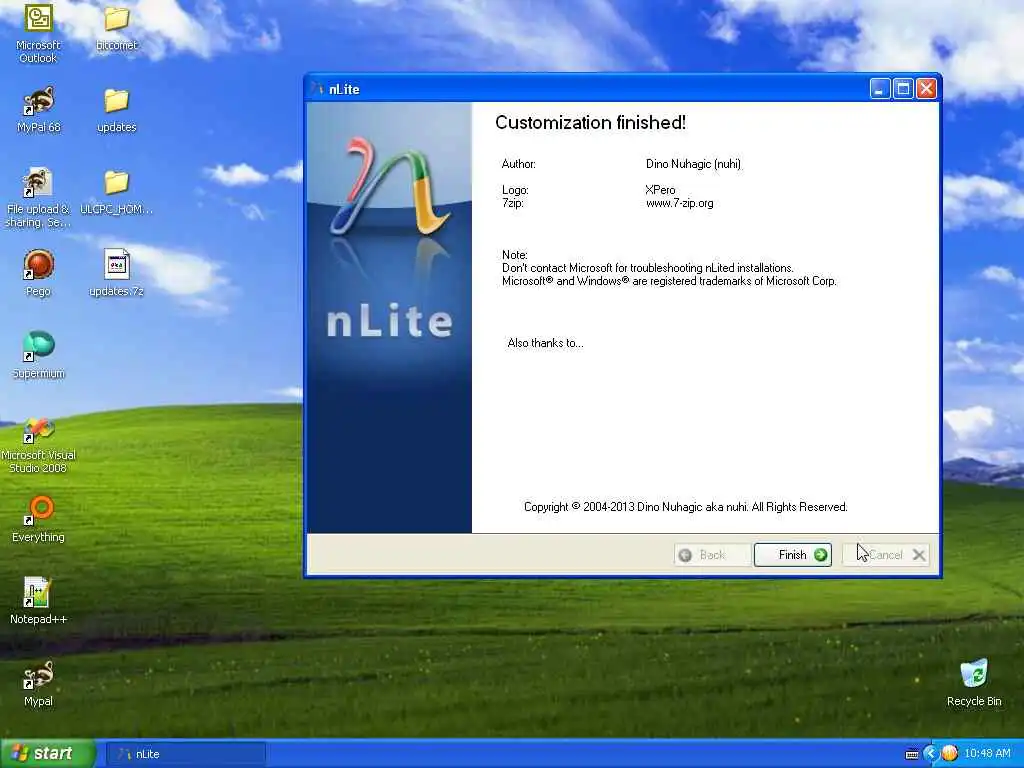This screenshot has height=768, width=1024.
Task: Click 'Dino Nuhagic (nuhi)' author text
Action: pos(694,164)
